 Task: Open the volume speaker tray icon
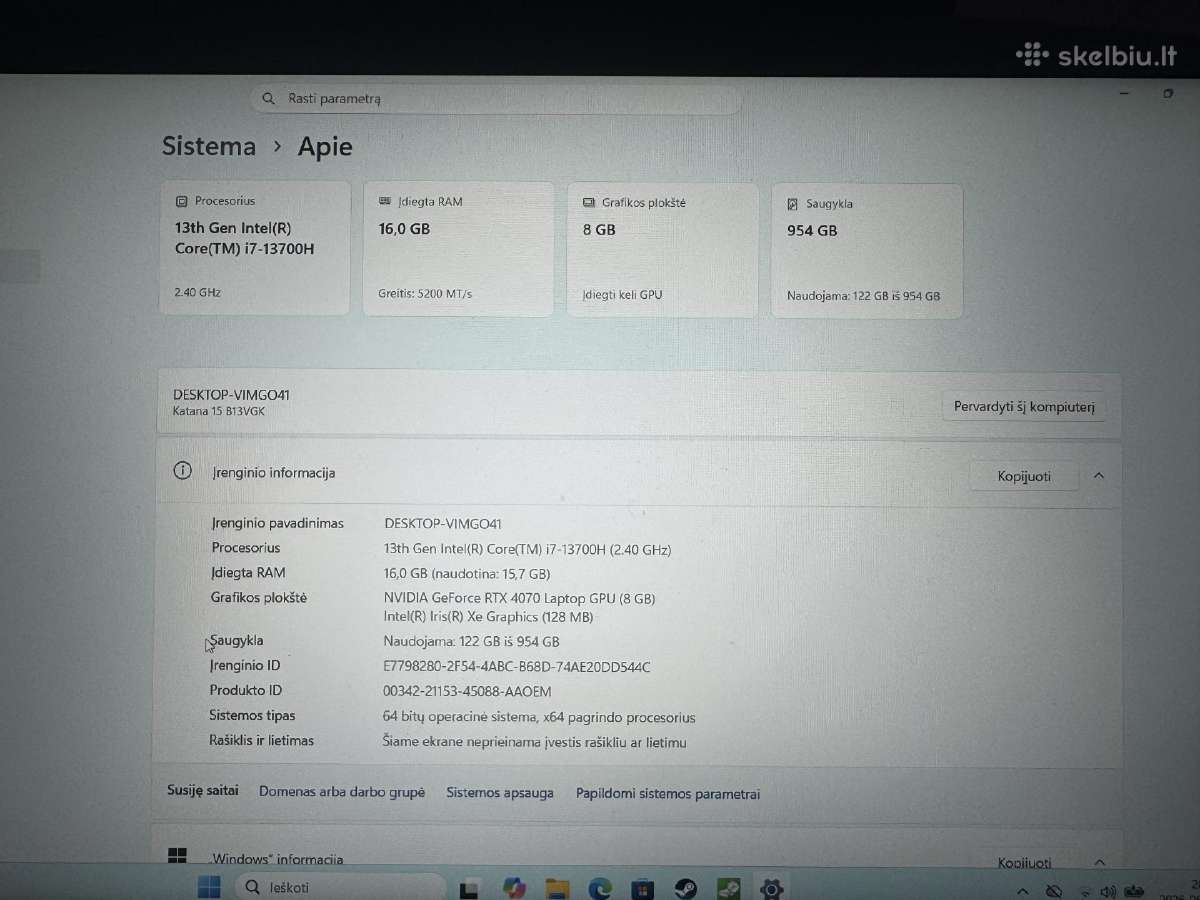1108,890
